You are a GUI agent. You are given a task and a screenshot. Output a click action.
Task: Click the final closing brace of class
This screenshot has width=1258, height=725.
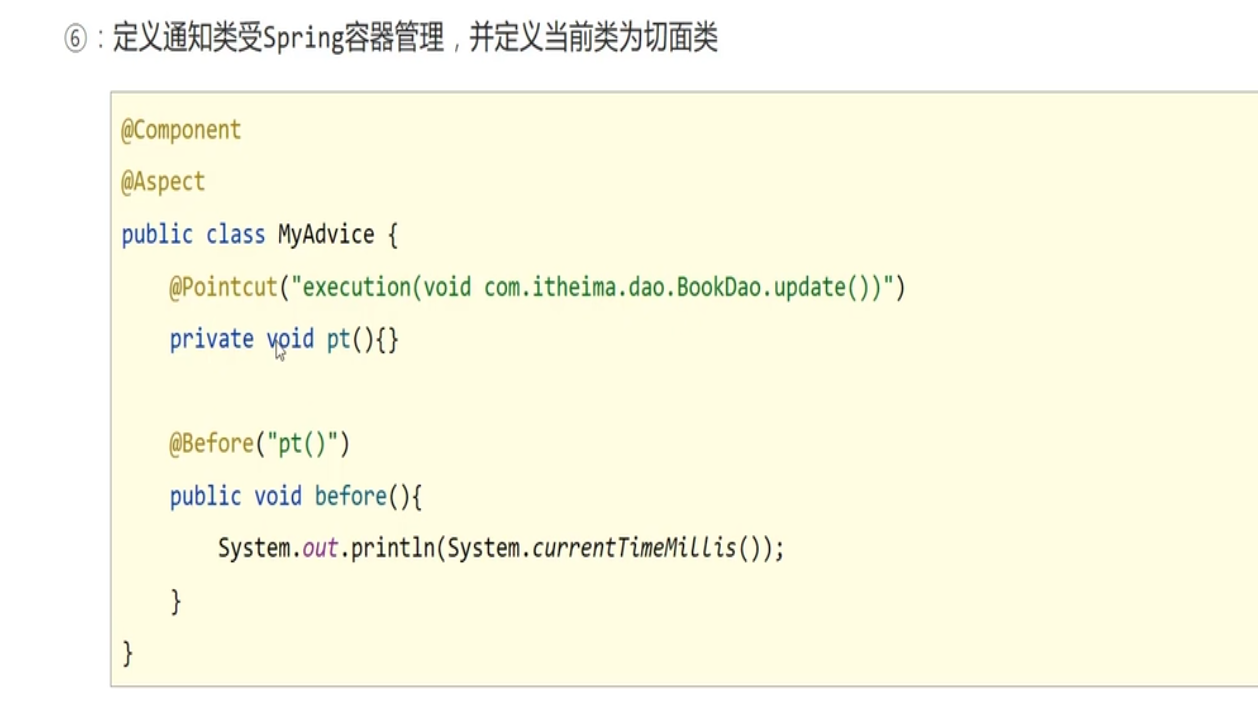pyautogui.click(x=127, y=653)
